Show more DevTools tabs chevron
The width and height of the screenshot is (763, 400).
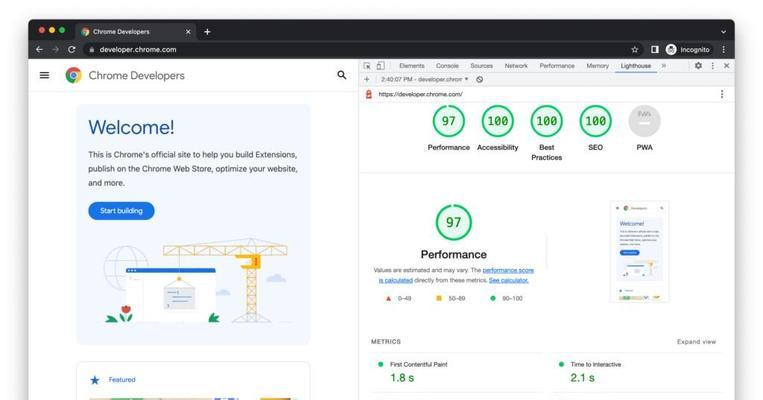tap(664, 66)
